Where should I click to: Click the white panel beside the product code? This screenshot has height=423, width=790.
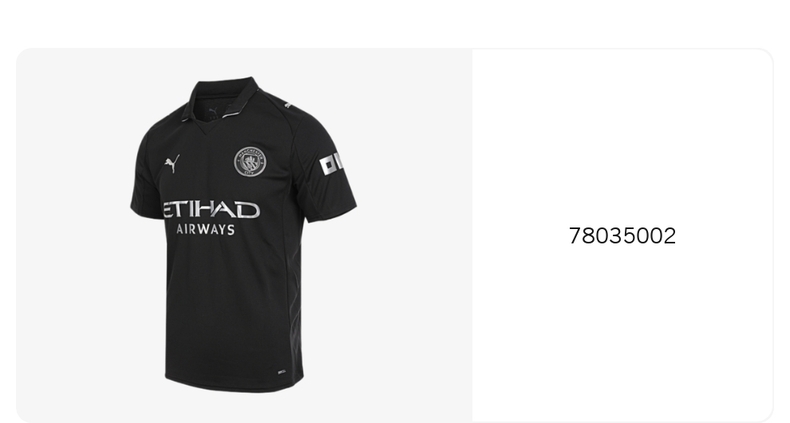click(x=622, y=236)
